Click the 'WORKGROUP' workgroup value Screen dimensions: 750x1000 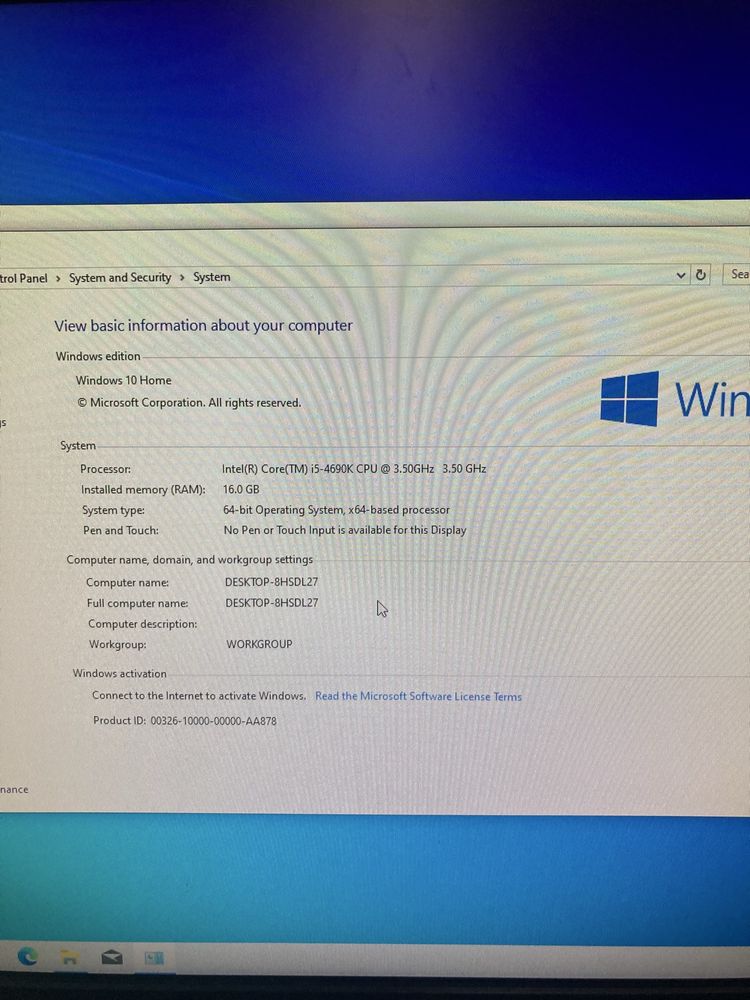(x=260, y=644)
